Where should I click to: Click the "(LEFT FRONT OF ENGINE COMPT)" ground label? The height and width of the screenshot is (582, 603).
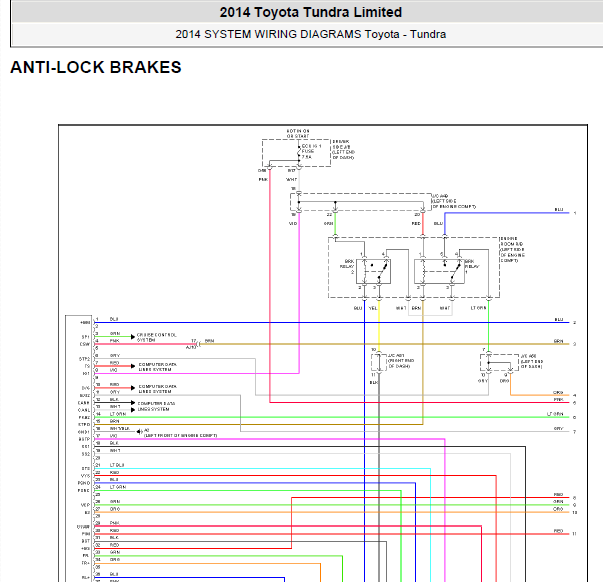click(x=180, y=435)
